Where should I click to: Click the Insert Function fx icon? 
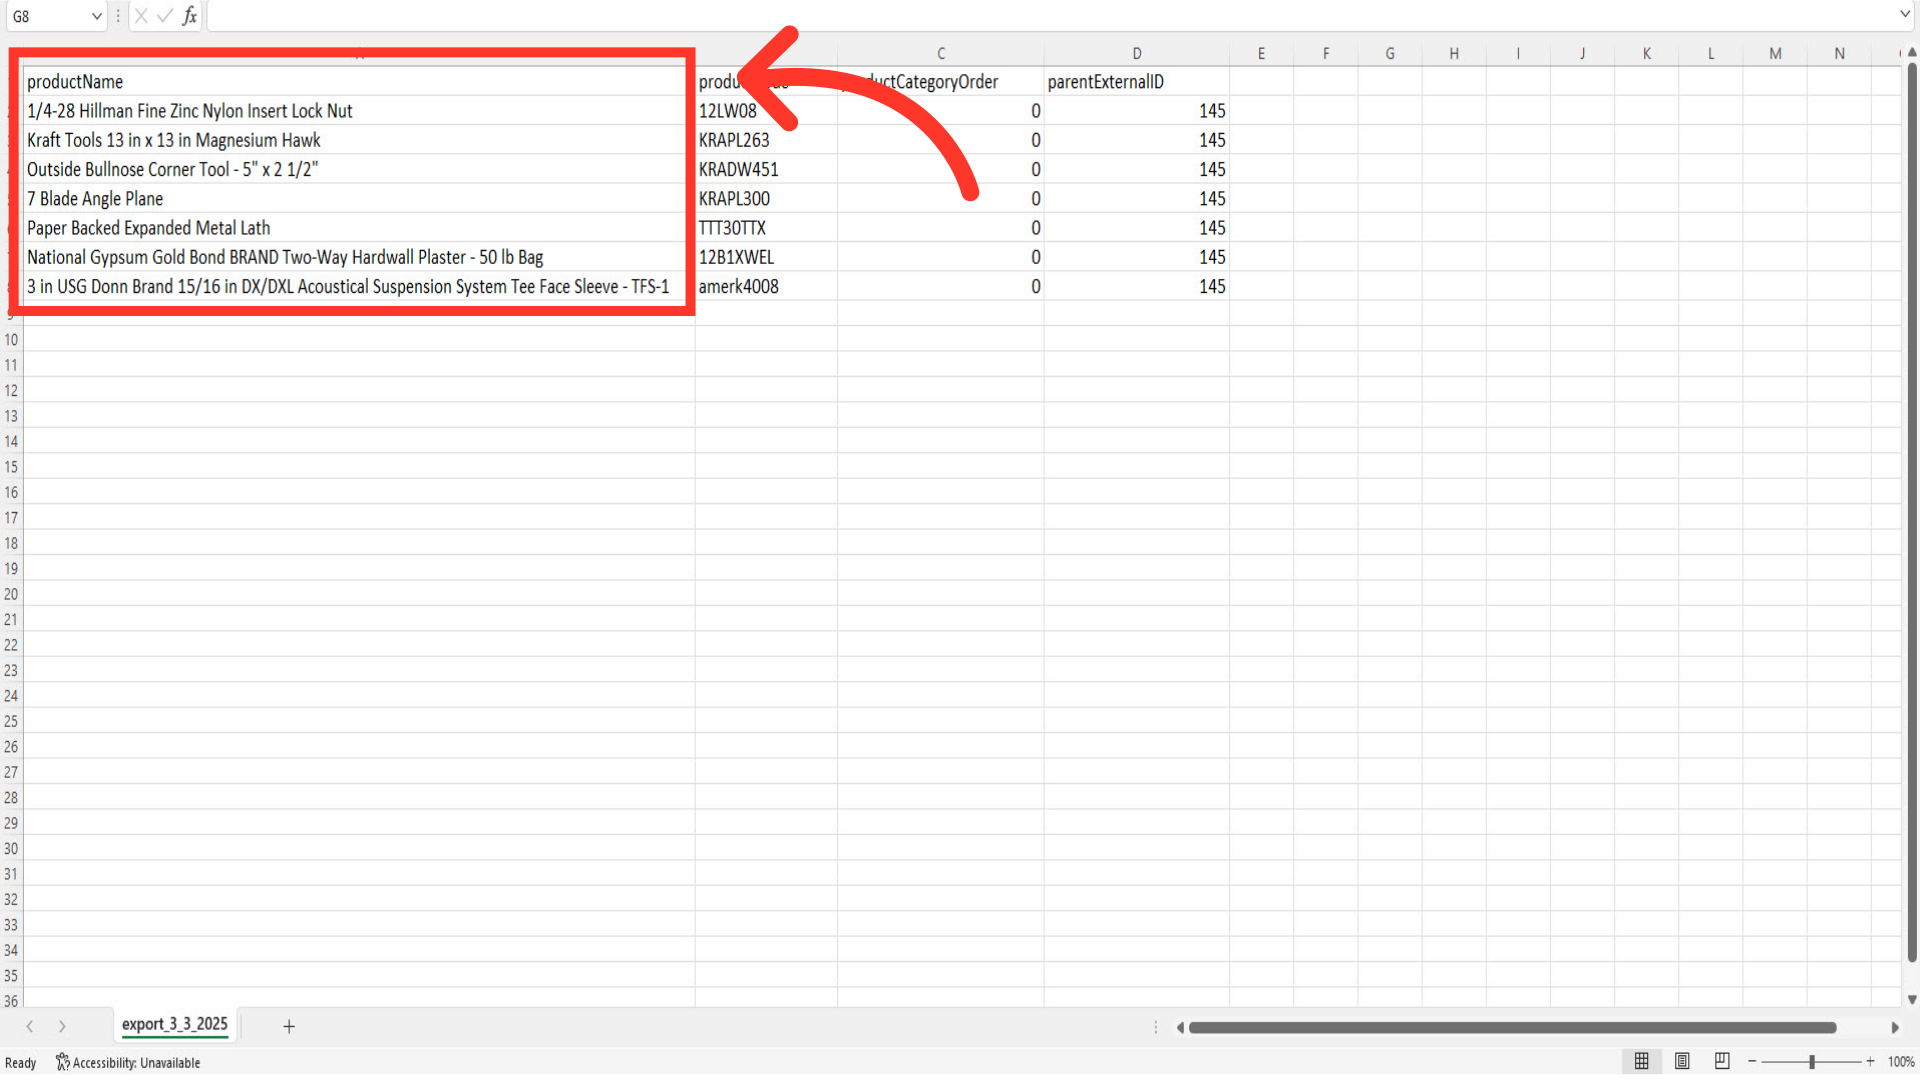(x=189, y=16)
